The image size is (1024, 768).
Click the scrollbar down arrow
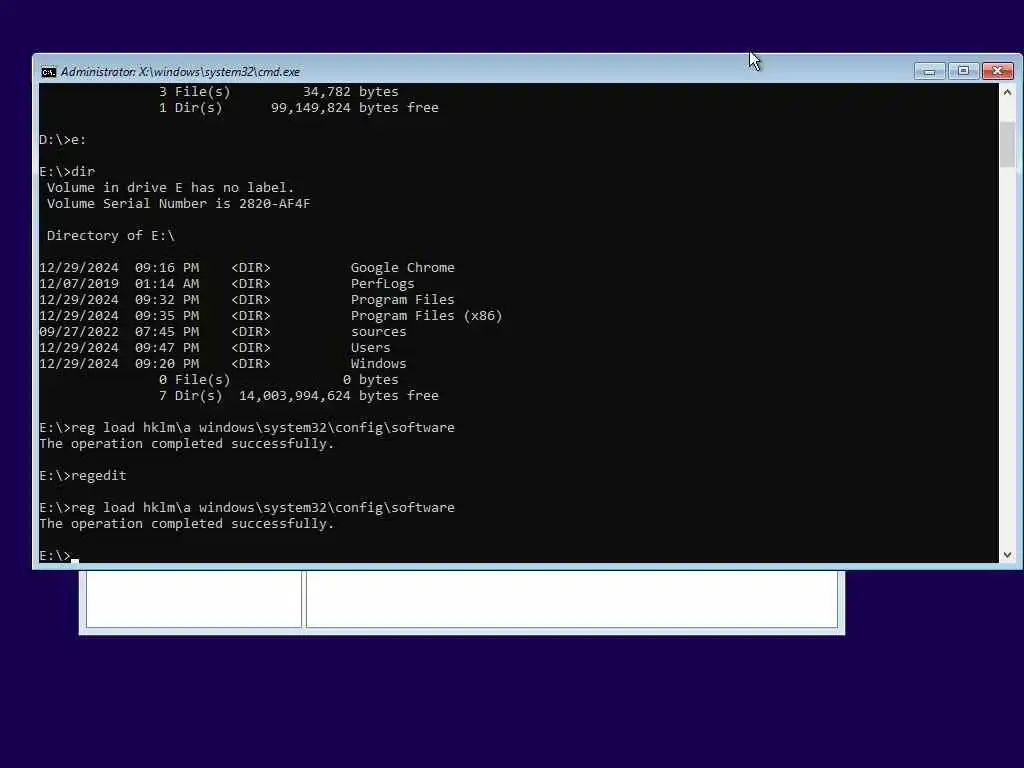(1007, 554)
